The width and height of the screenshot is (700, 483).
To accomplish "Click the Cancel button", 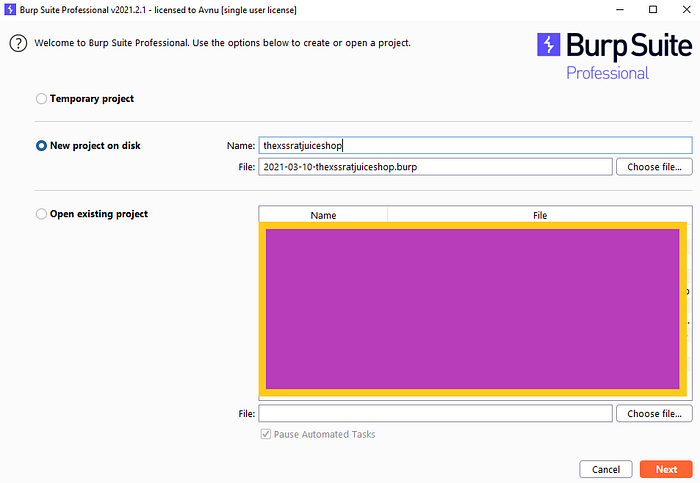I will pyautogui.click(x=606, y=470).
